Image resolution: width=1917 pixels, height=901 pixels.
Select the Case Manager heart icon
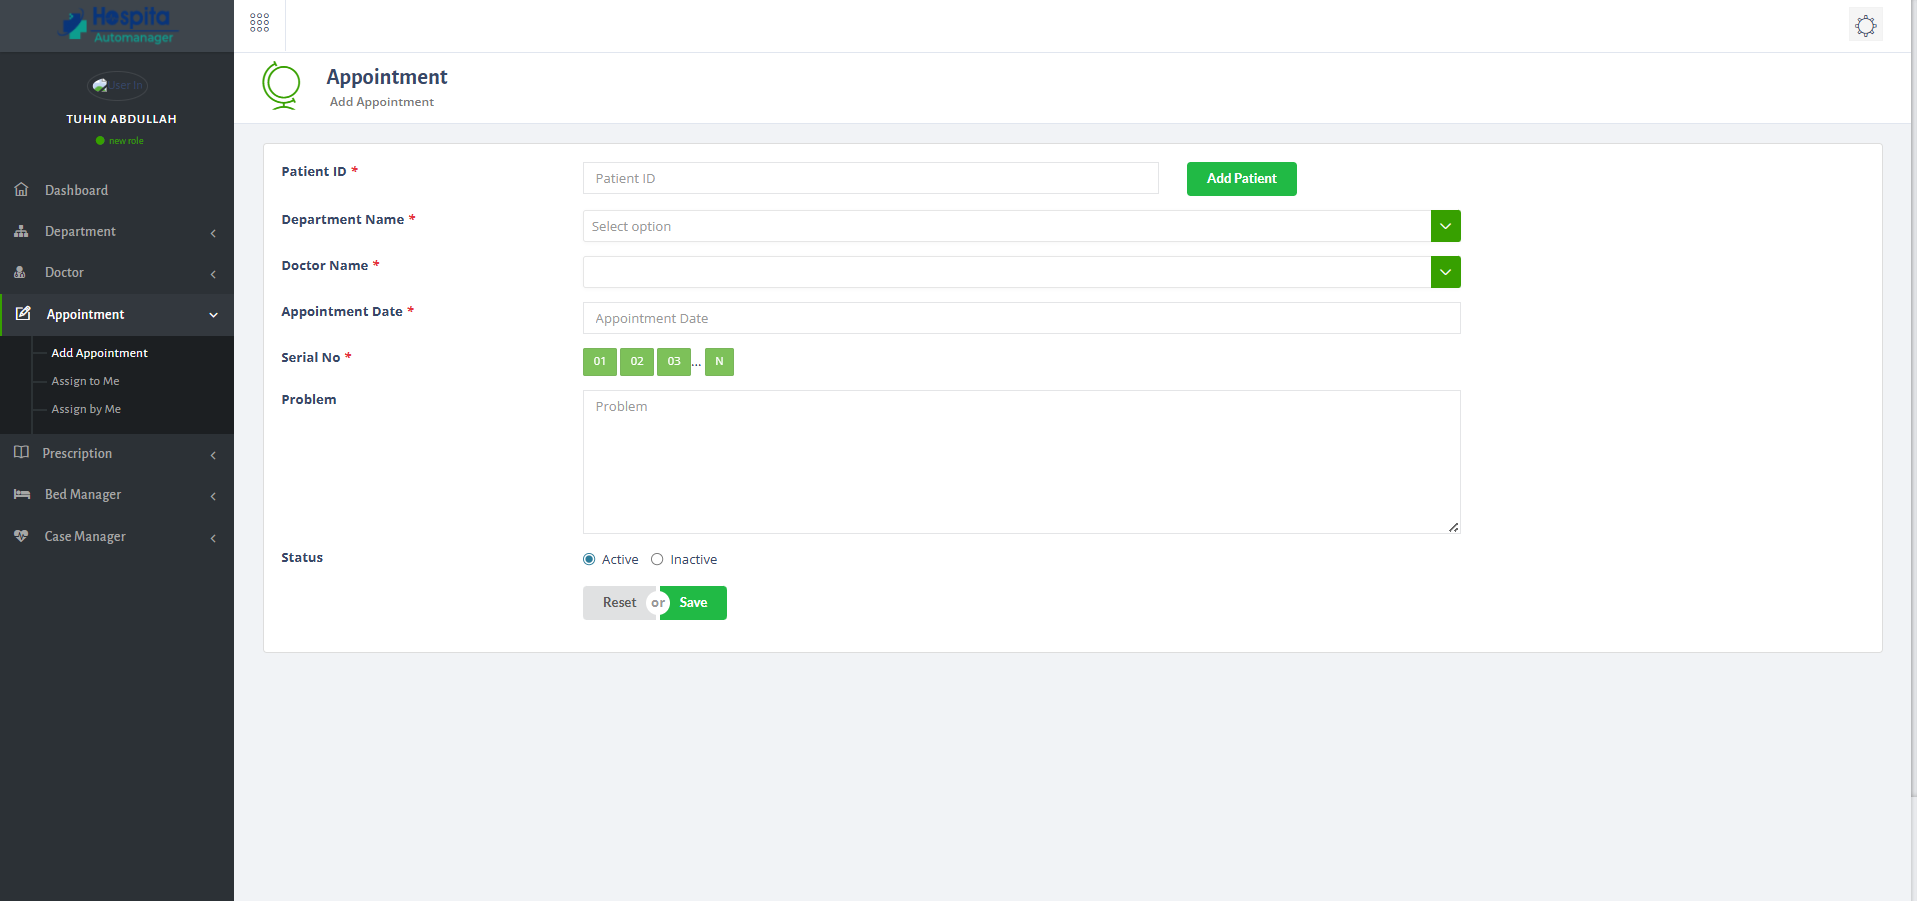(x=22, y=536)
